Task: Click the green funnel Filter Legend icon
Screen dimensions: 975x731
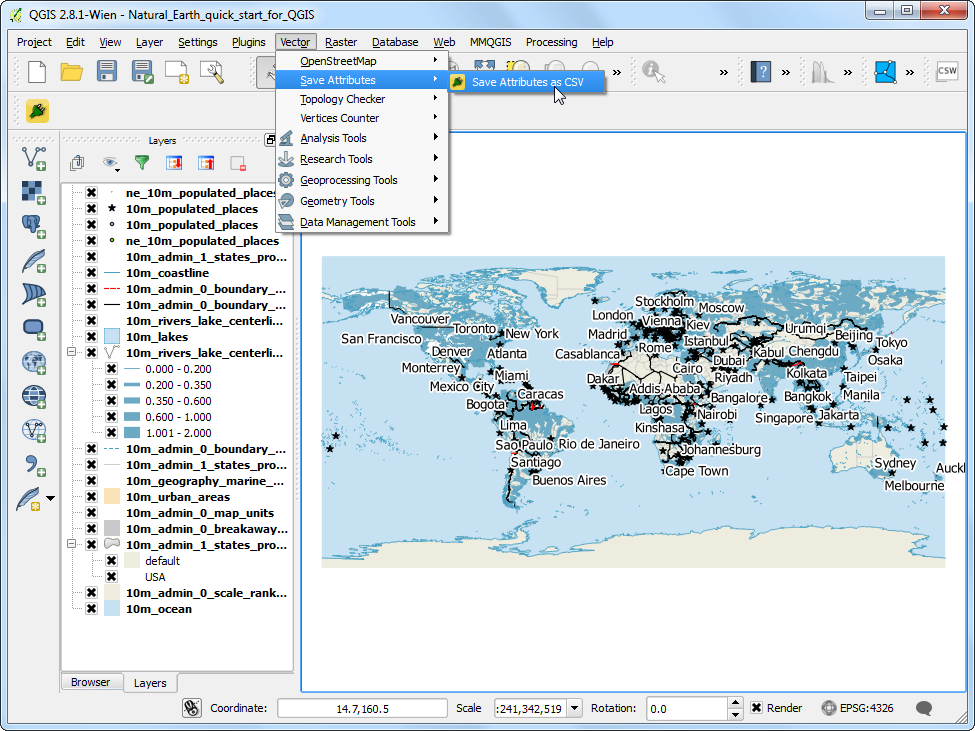Action: click(x=142, y=163)
